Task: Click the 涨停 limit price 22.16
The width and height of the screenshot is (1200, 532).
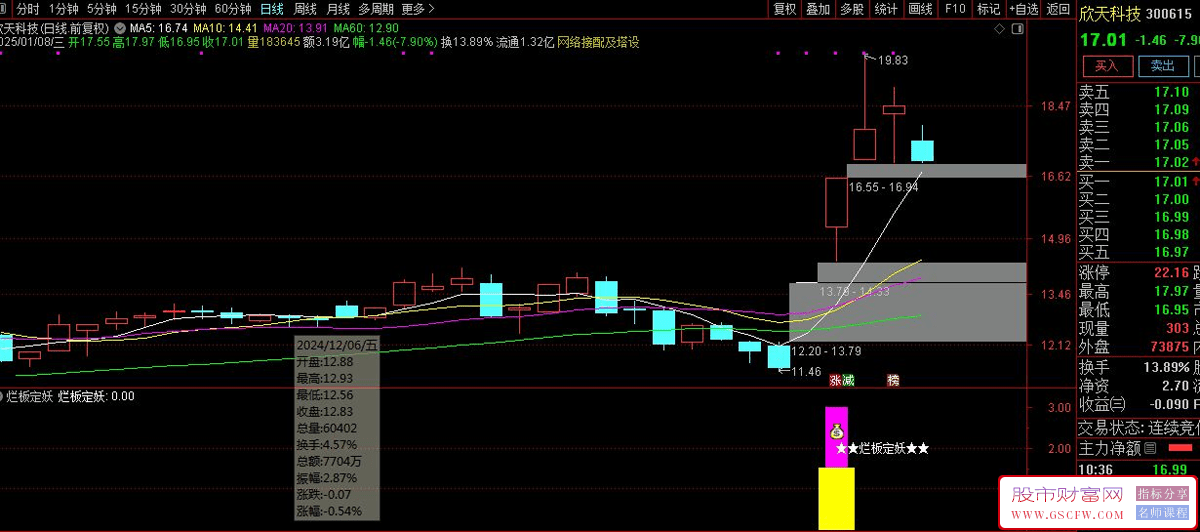Action: (1170, 273)
